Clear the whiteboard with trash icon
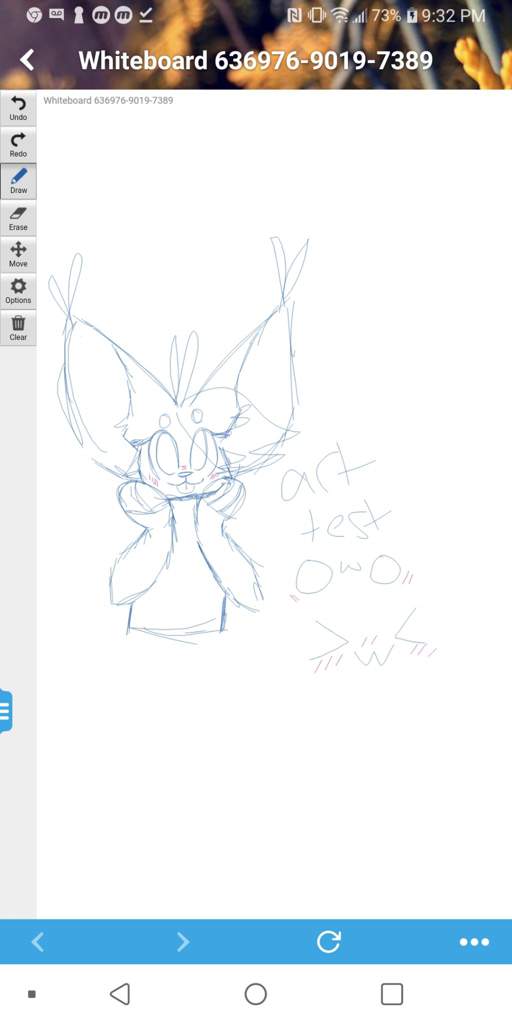The height and width of the screenshot is (1024, 512). point(18,328)
